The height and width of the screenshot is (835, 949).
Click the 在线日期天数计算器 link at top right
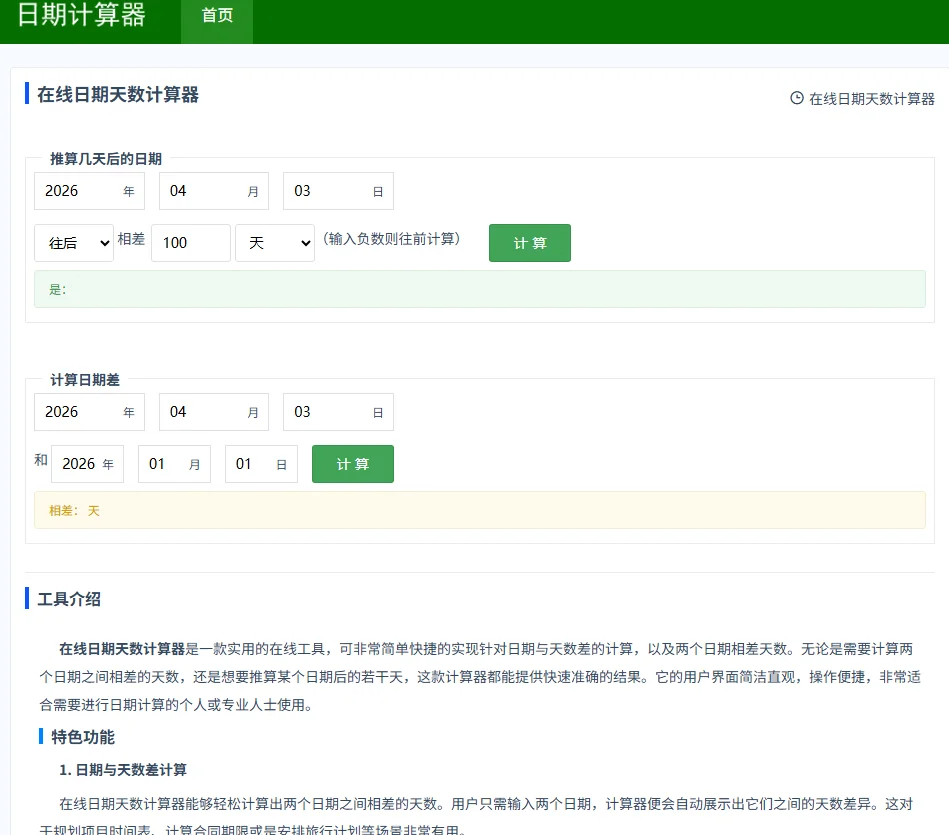(x=871, y=99)
